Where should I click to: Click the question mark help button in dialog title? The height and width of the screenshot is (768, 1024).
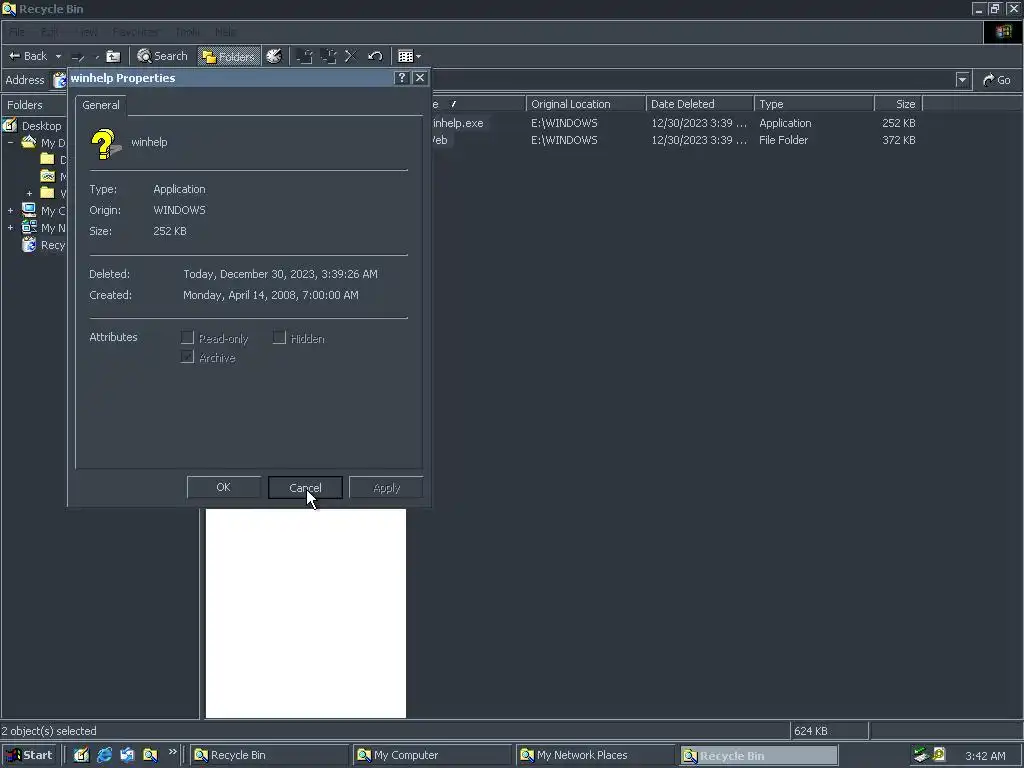402,78
